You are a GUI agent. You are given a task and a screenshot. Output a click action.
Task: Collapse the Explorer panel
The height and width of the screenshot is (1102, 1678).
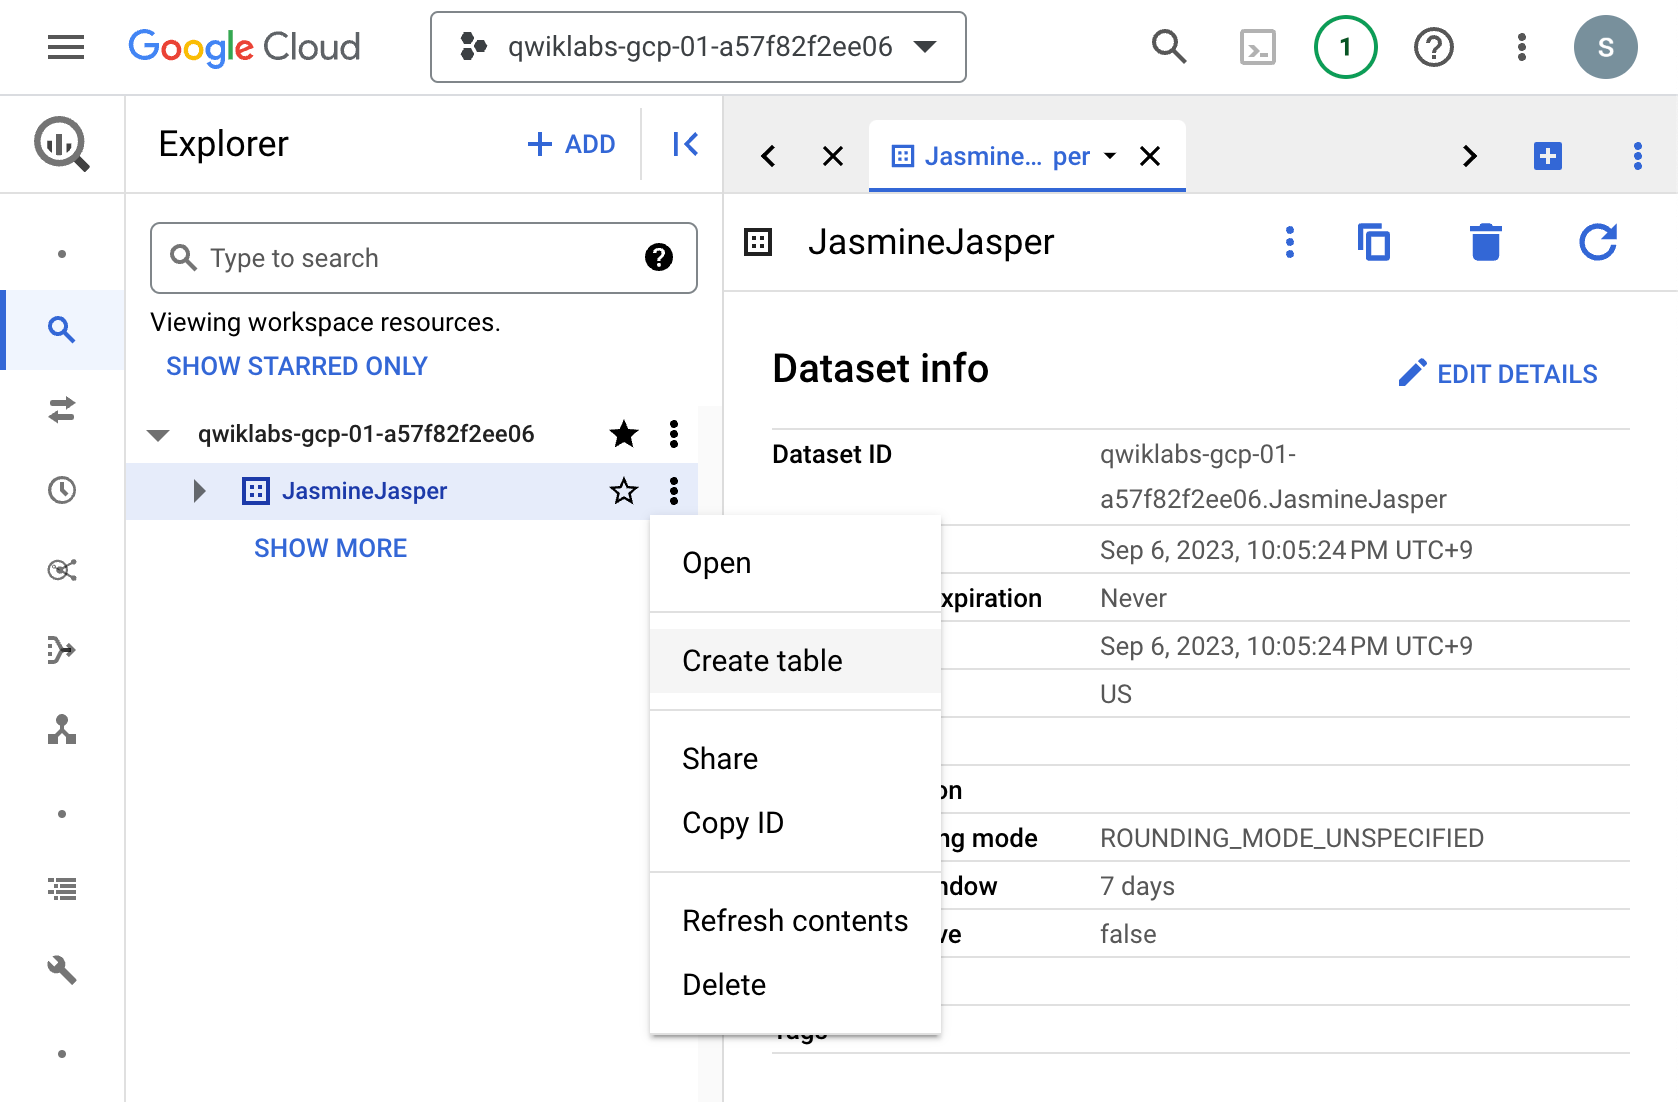click(685, 144)
